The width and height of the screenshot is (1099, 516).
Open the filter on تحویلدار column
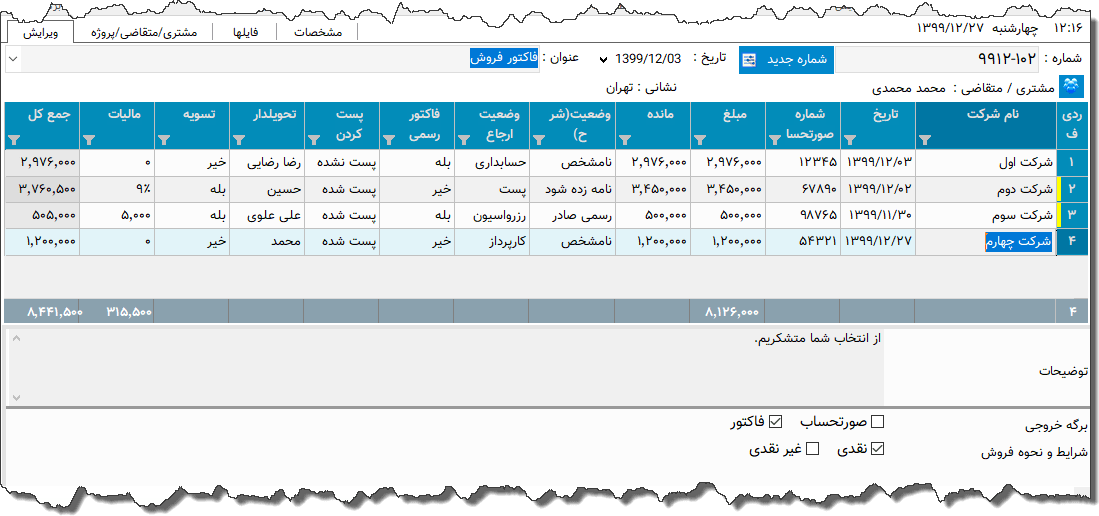[238, 140]
